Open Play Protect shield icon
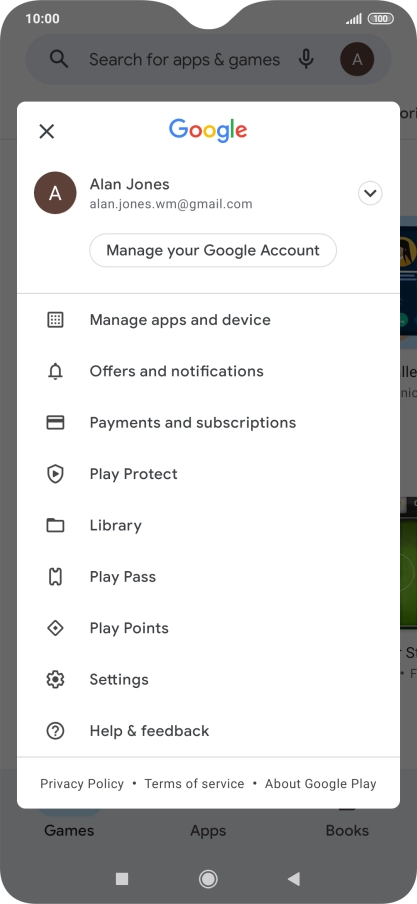 point(55,474)
